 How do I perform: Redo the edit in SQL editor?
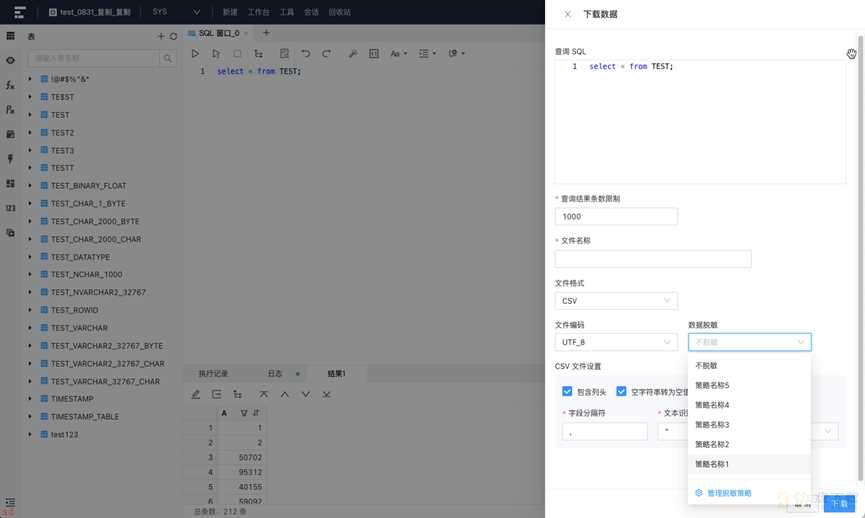tap(327, 54)
